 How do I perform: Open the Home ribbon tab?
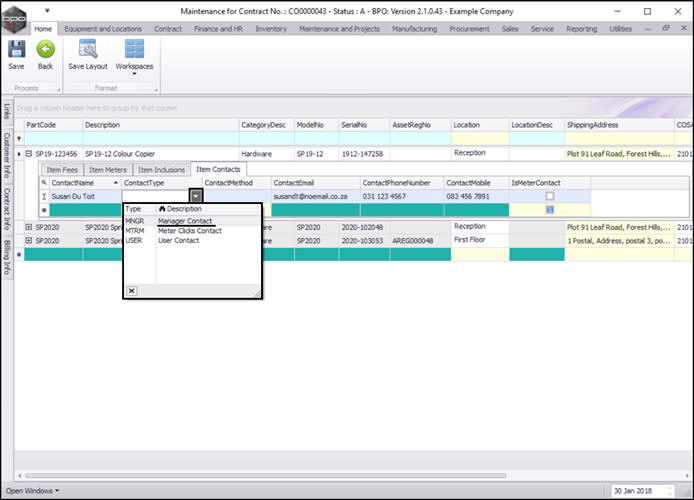pyautogui.click(x=43, y=29)
